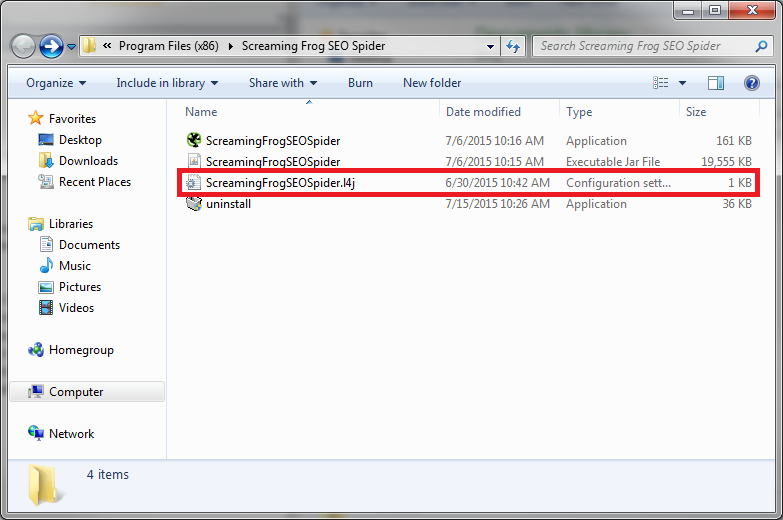Expand arrow between Program Files and Screaming Frog
Image resolution: width=783 pixels, height=520 pixels.
[230, 46]
